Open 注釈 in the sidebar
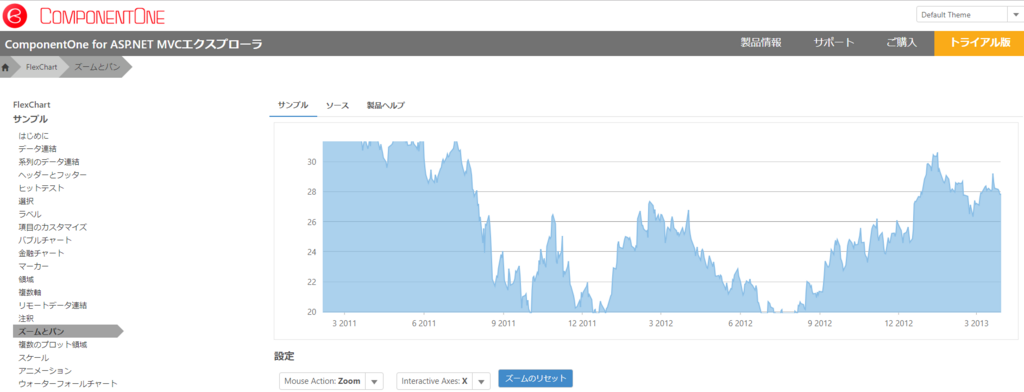 pyautogui.click(x=26, y=319)
